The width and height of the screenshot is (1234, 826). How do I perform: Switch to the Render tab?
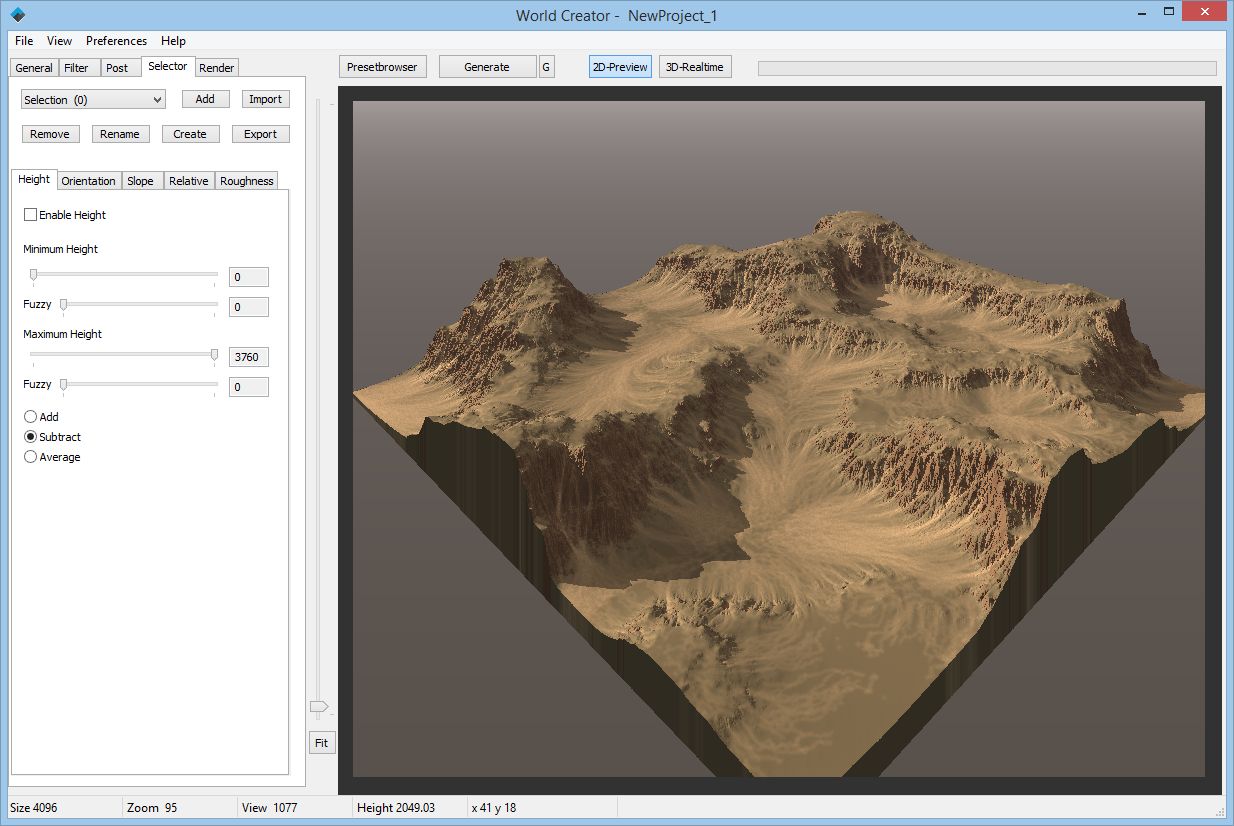pos(216,67)
